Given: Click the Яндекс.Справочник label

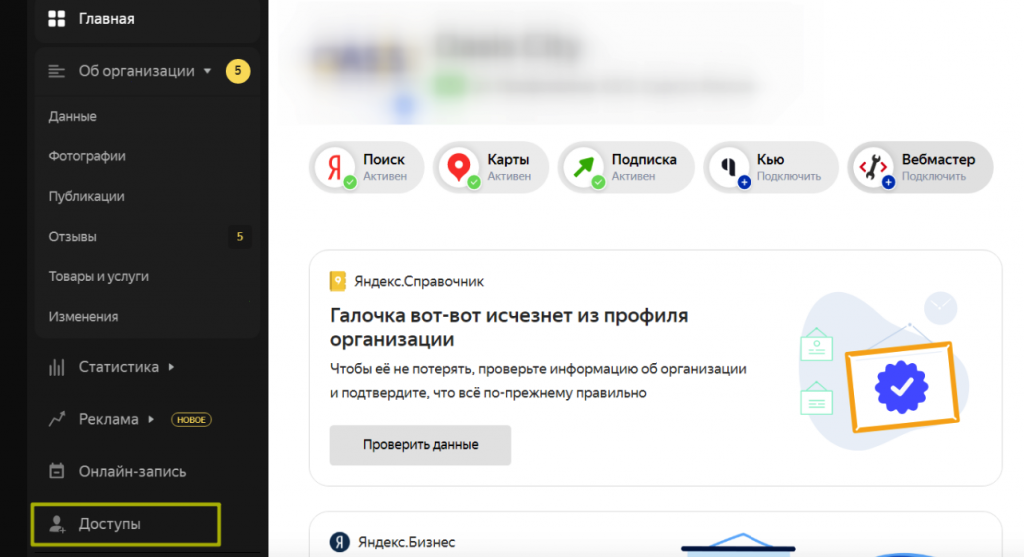Looking at the screenshot, I should 419,281.
